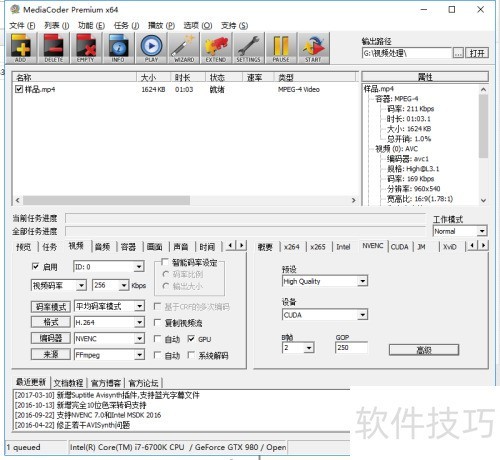Click the output path browse "..." button
The image size is (500, 460).
458,53
